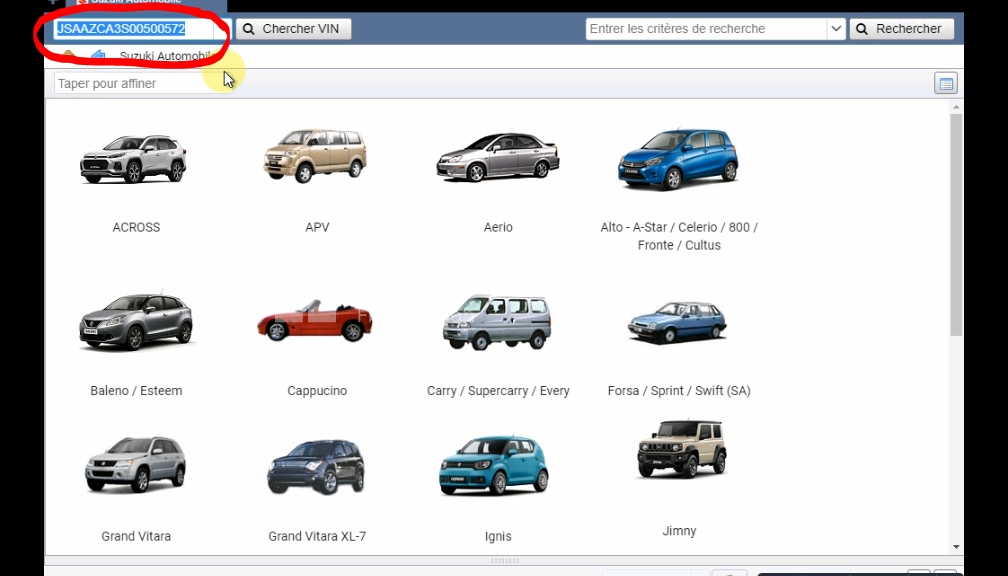Select the Baleno / Esteem car image
Image resolution: width=1008 pixels, height=576 pixels.
pyautogui.click(x=136, y=321)
